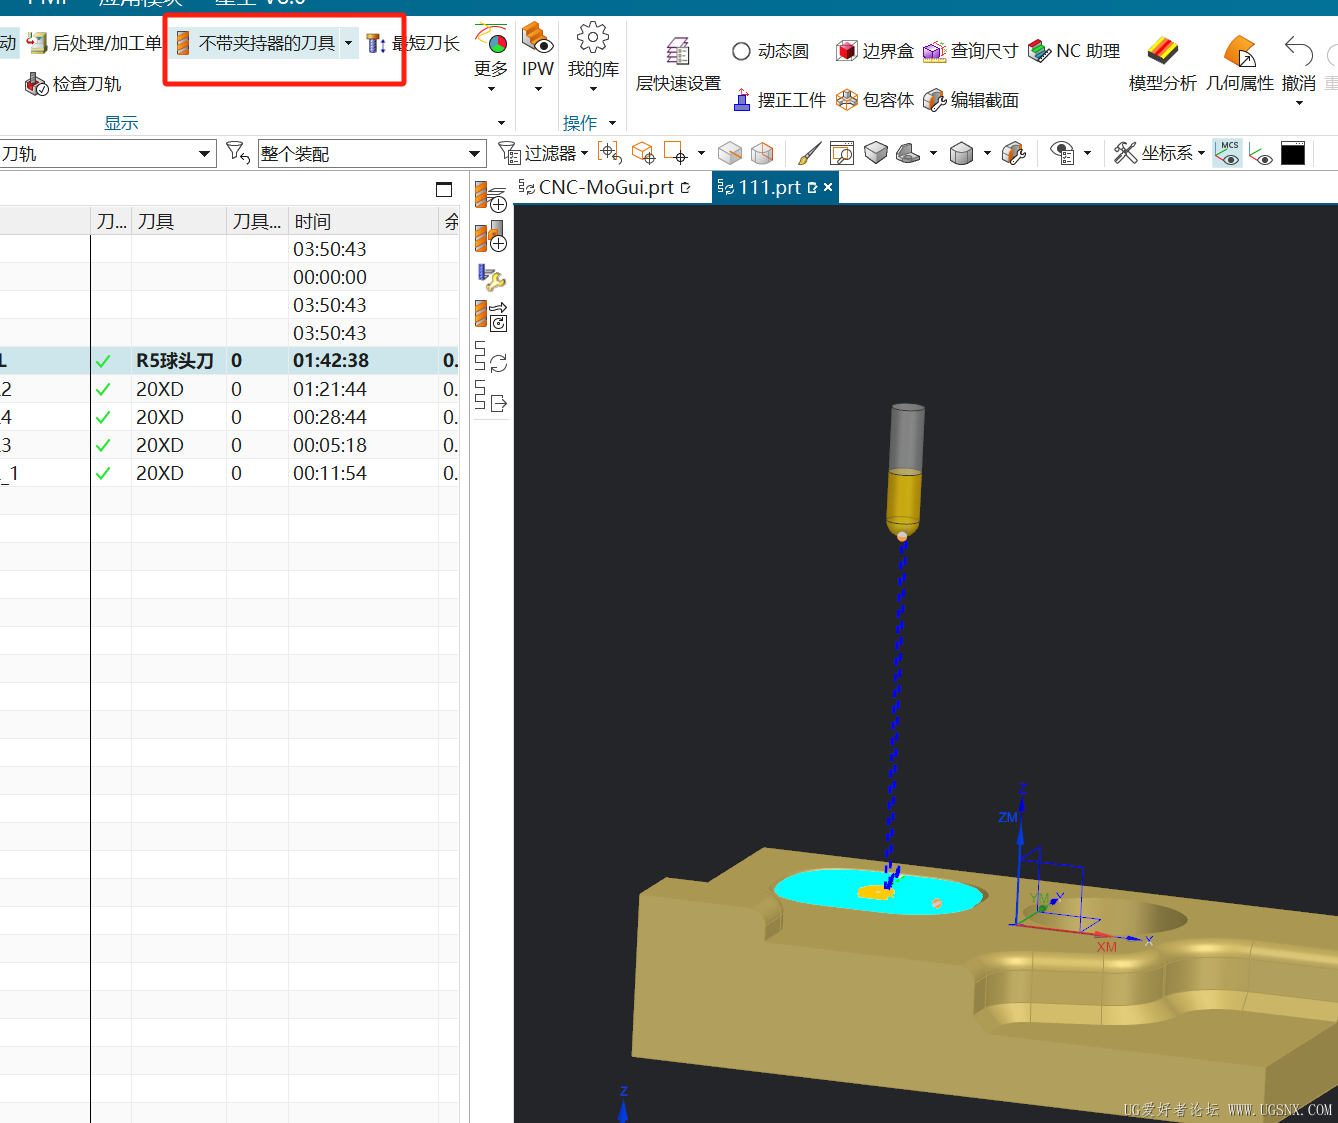
Task: Click the create operation sidebar icon at top
Action: coord(490,196)
